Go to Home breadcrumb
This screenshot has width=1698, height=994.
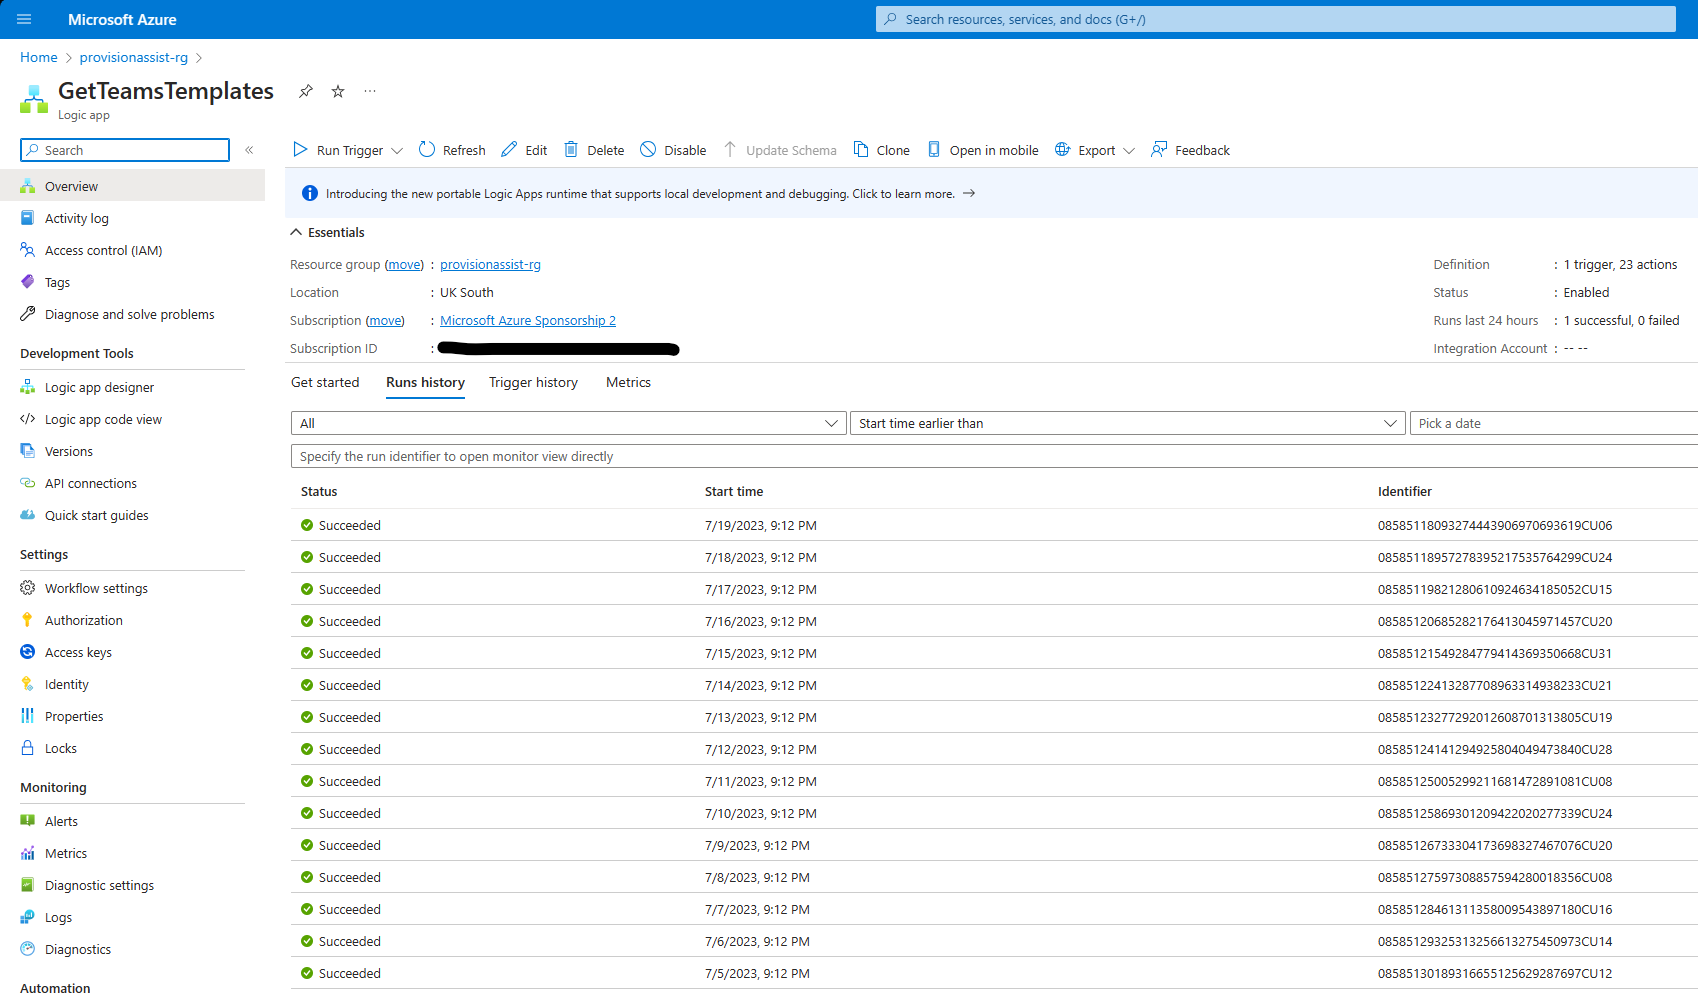[x=39, y=57]
